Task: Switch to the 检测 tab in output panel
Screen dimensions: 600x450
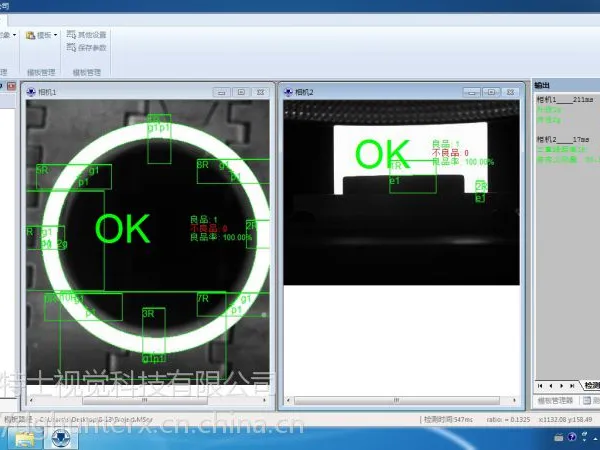Action: click(592, 386)
